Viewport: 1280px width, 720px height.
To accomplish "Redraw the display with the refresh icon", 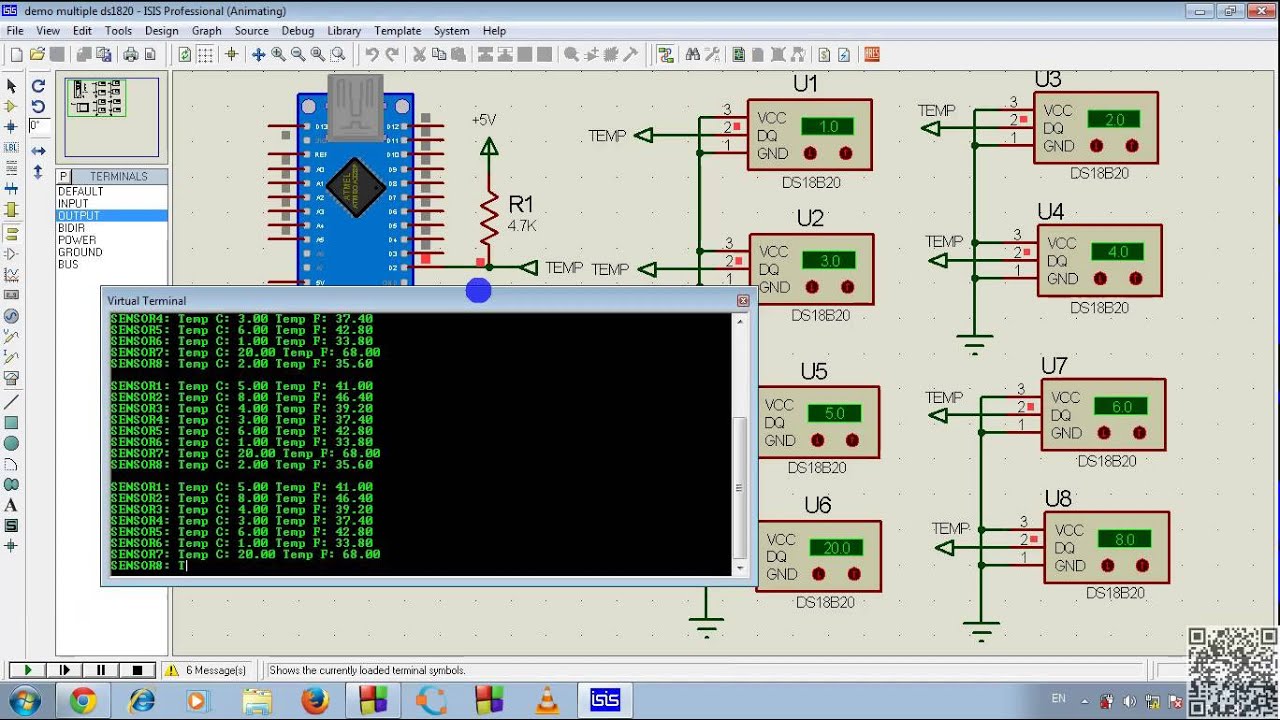I will [185, 55].
